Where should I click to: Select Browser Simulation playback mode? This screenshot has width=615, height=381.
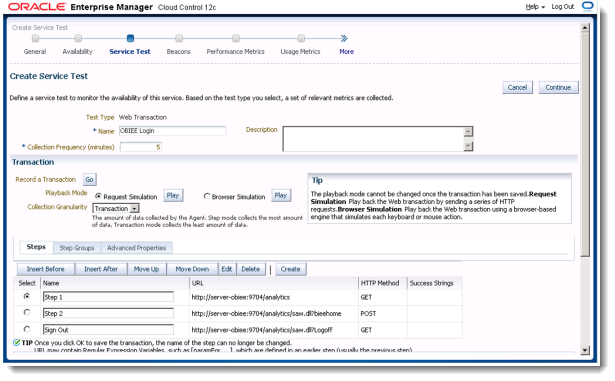coord(207,196)
